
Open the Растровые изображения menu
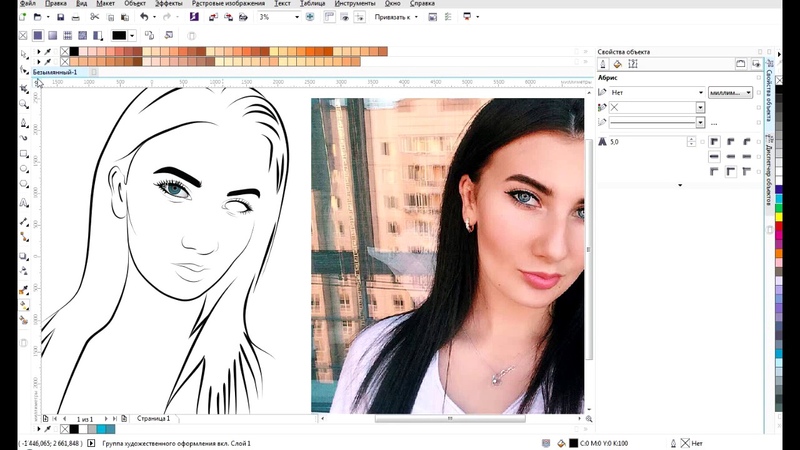click(228, 3)
